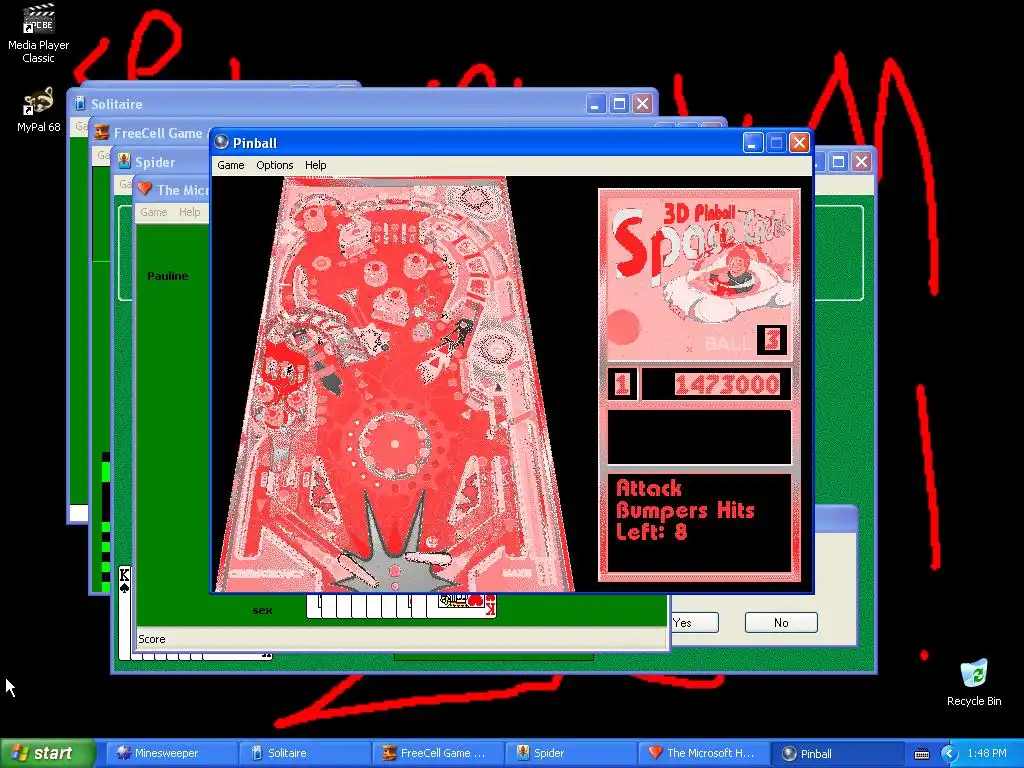The height and width of the screenshot is (768, 1024).
Task: Click the Solitaire window title text
Action: 116,104
